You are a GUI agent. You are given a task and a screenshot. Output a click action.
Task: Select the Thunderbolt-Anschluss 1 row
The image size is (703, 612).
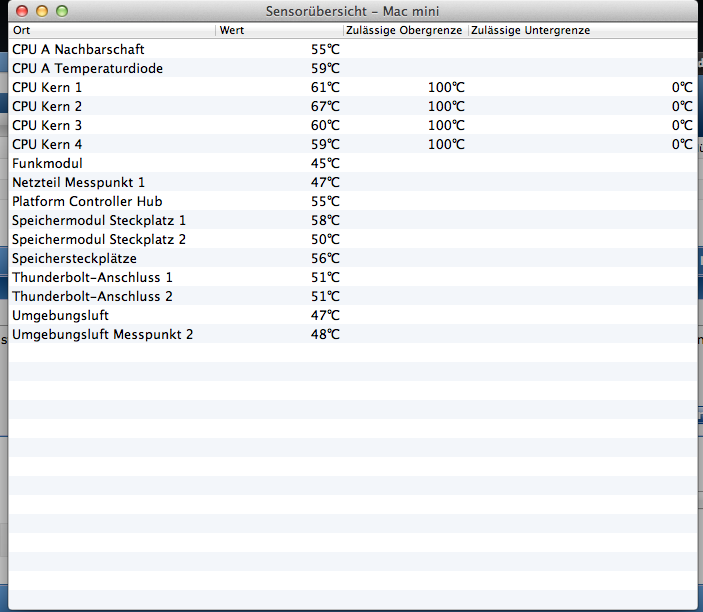[353, 277]
